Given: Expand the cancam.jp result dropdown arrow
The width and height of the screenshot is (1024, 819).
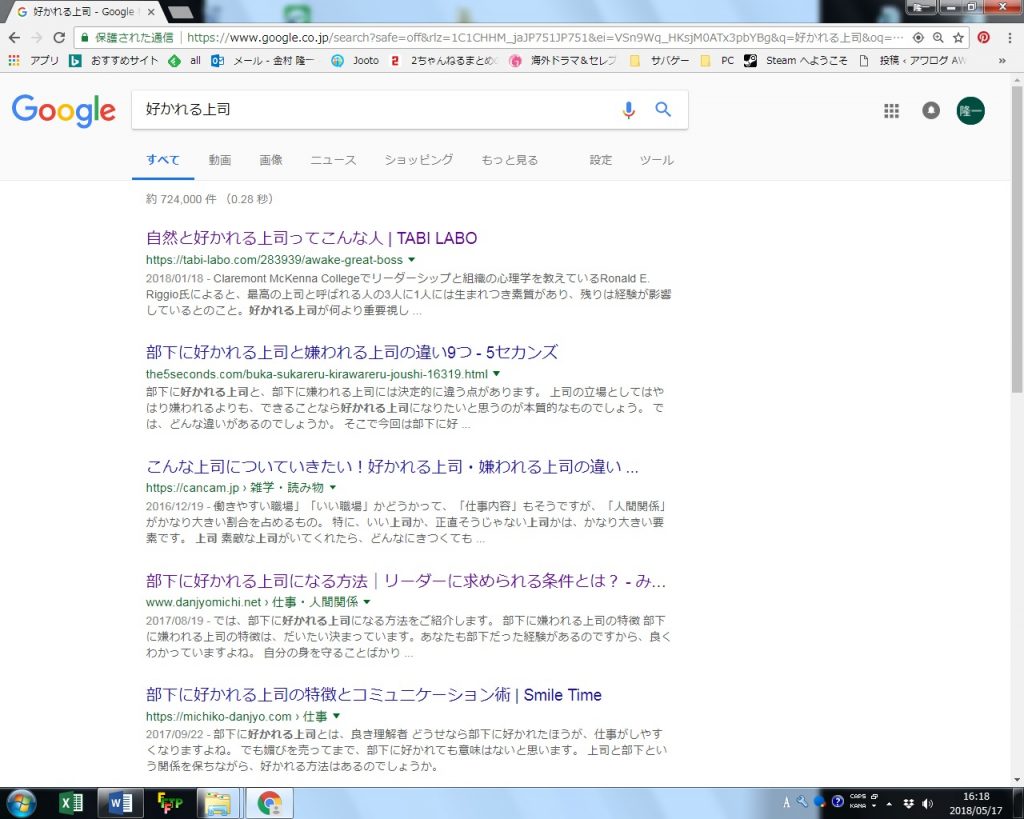Looking at the screenshot, I should click(332, 487).
